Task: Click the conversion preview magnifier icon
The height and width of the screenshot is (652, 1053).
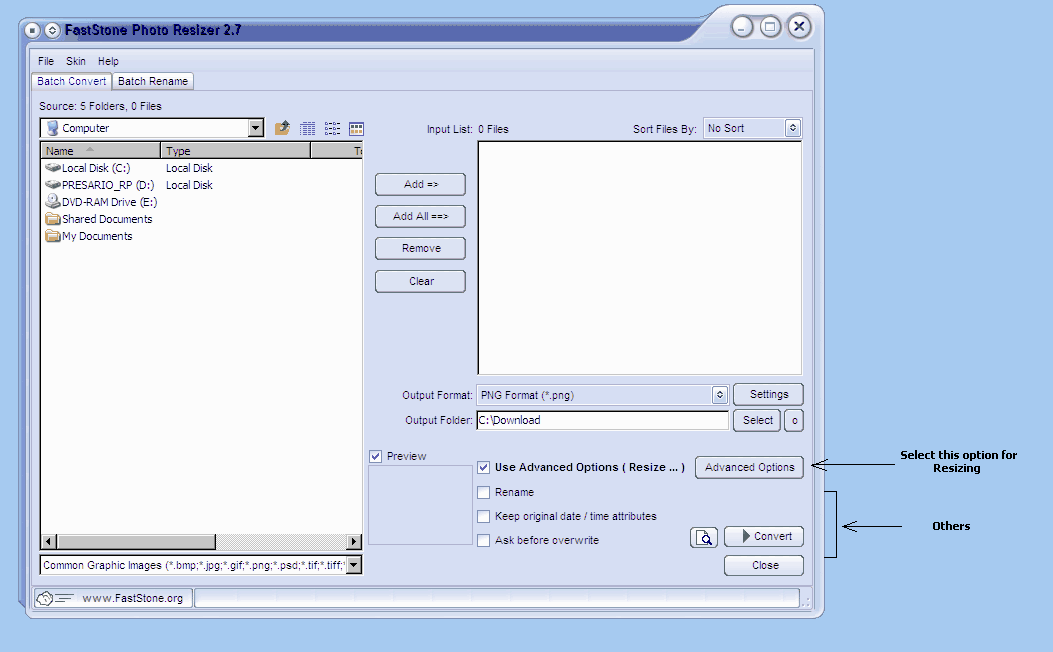Action: pyautogui.click(x=704, y=538)
